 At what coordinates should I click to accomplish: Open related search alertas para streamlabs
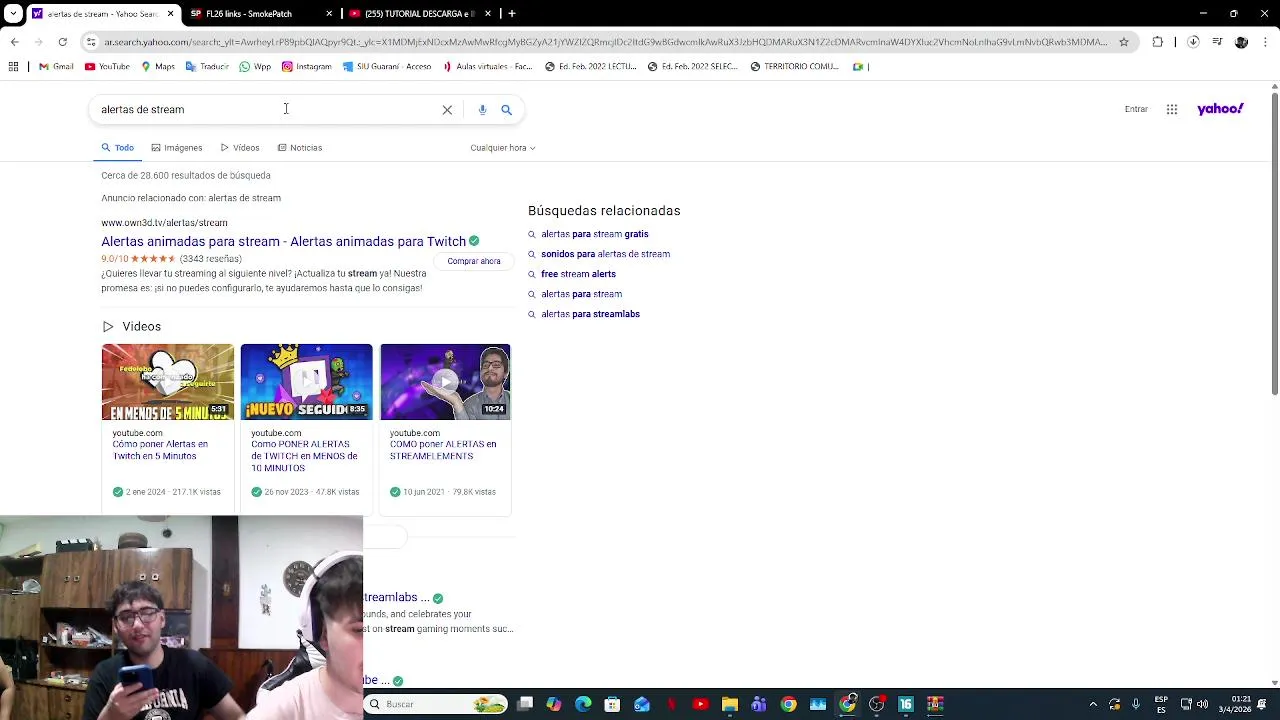point(590,314)
